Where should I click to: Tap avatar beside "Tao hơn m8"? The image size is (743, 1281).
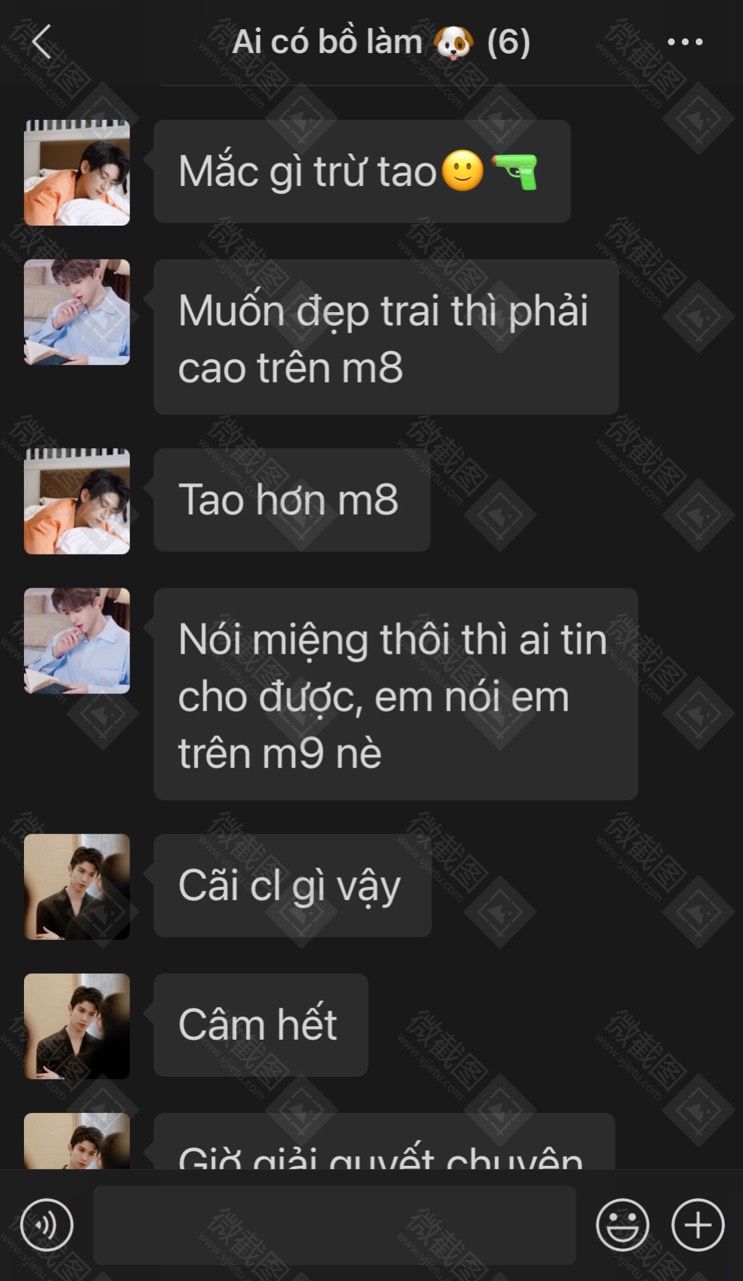click(x=77, y=501)
